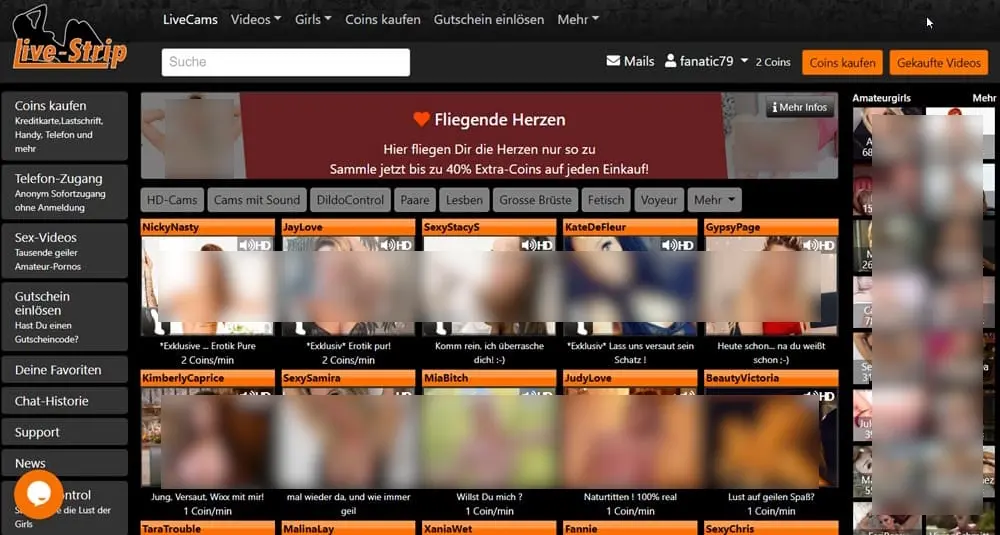
Task: Open the Mehr dropdown in the filter bar
Action: [714, 200]
